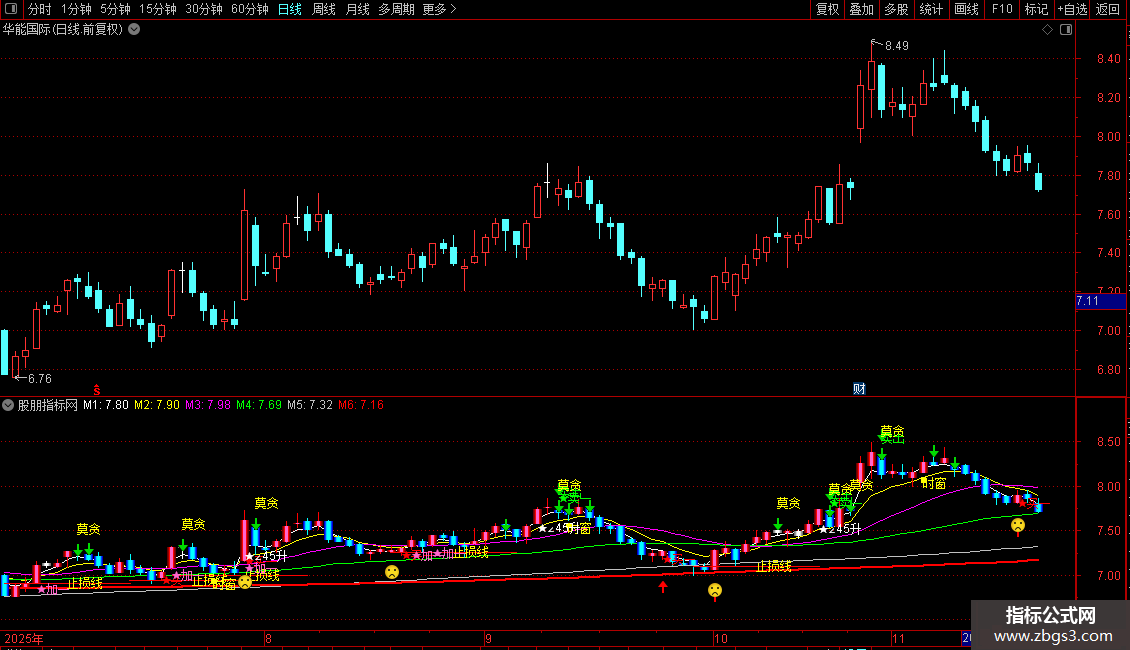Viewport: 1130px width, 650px height.
Task: Click the M4: 7.69 indicator value
Action: [x=259, y=405]
